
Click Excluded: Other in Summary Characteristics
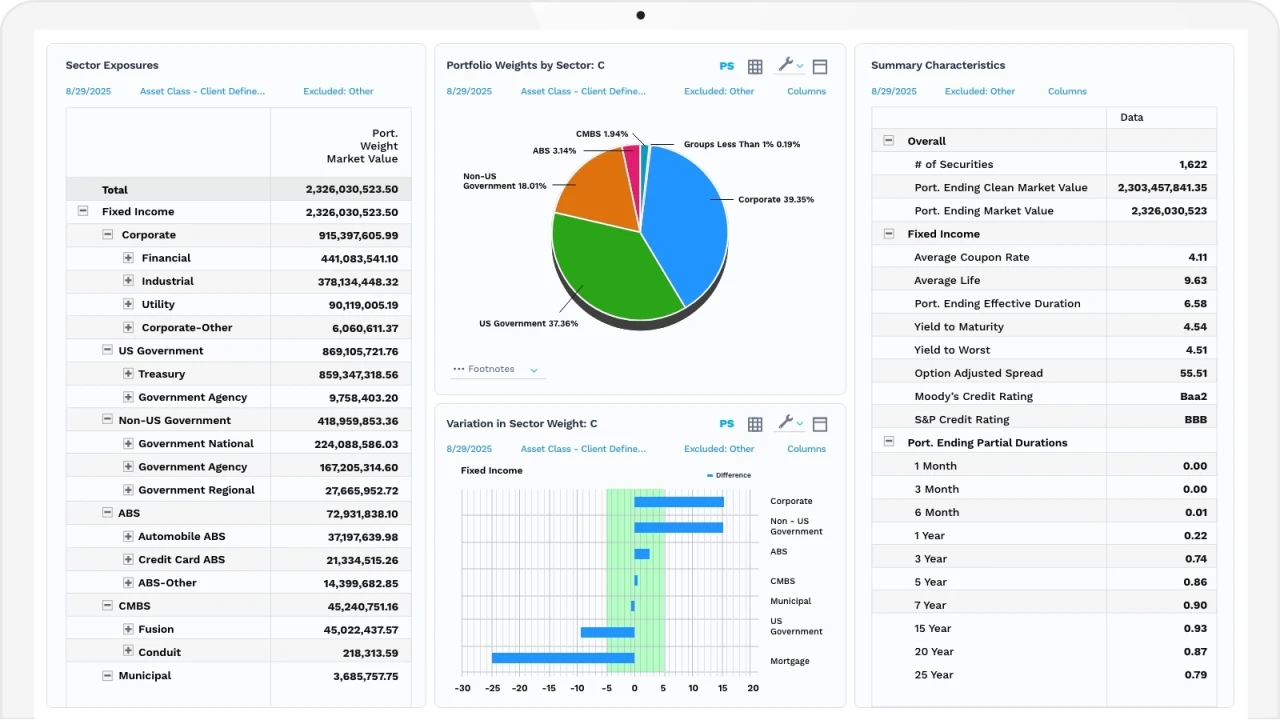coord(980,91)
